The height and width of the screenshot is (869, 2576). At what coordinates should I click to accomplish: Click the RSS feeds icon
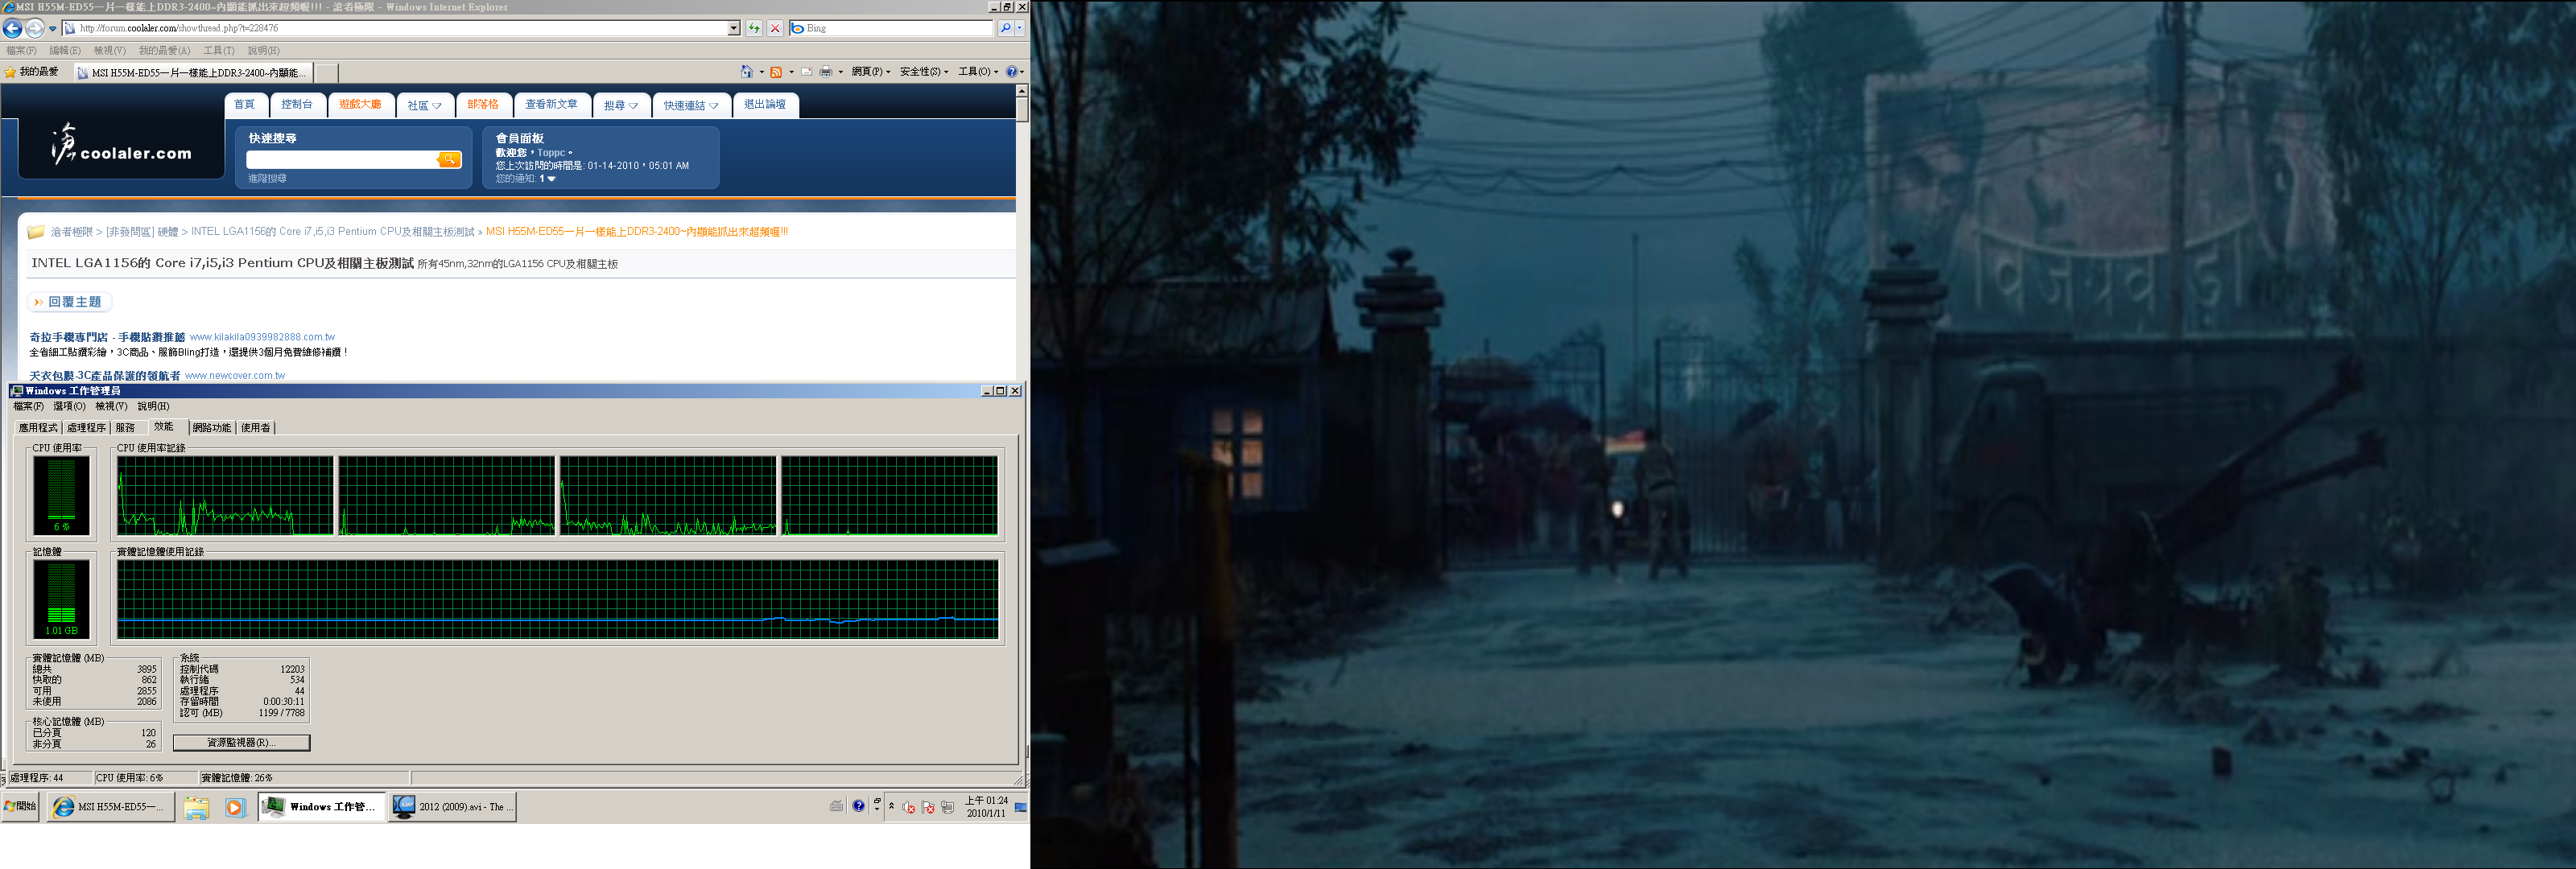[x=776, y=71]
